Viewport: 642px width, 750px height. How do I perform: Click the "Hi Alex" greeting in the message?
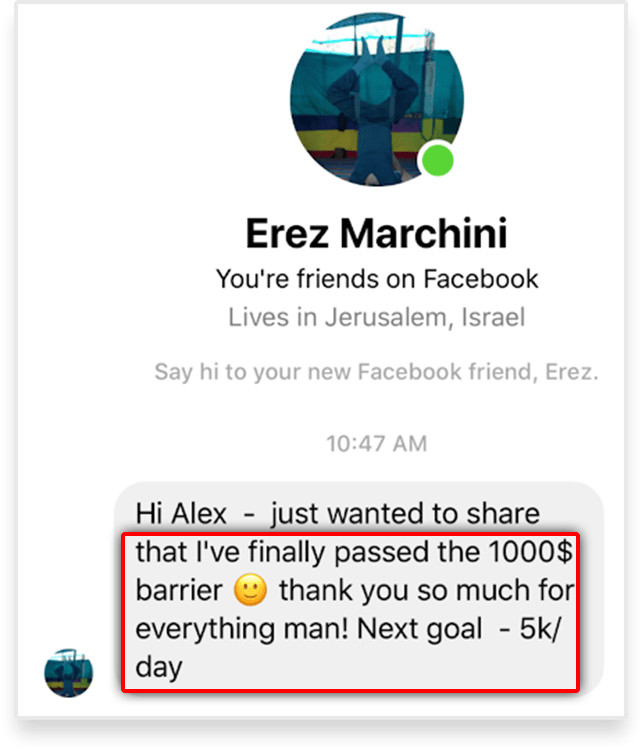(181, 514)
